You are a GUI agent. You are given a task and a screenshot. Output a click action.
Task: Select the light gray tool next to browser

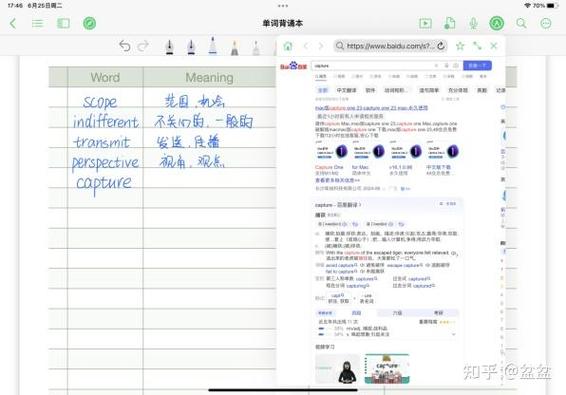point(256,48)
